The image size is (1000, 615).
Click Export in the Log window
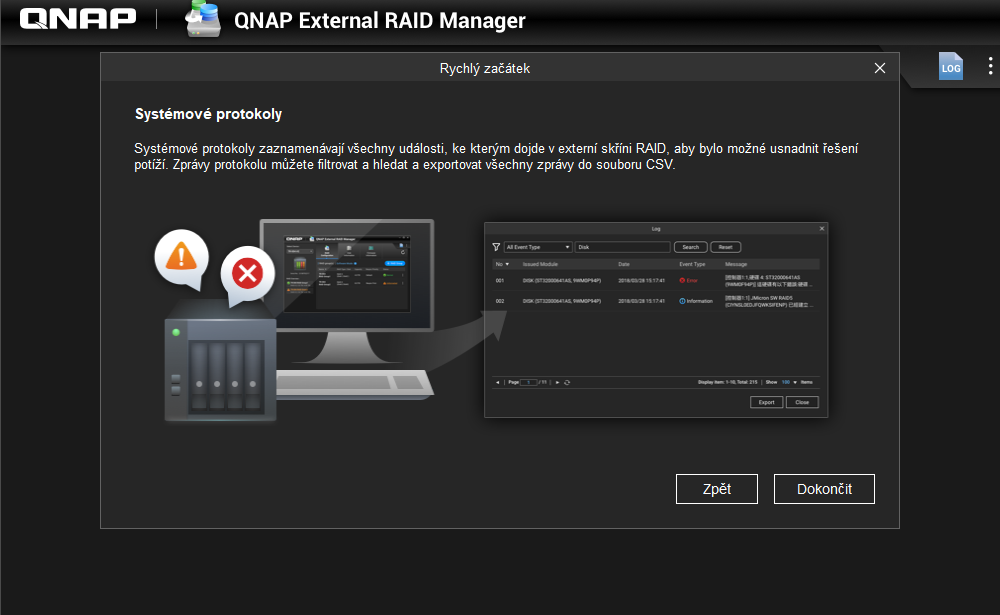[766, 402]
